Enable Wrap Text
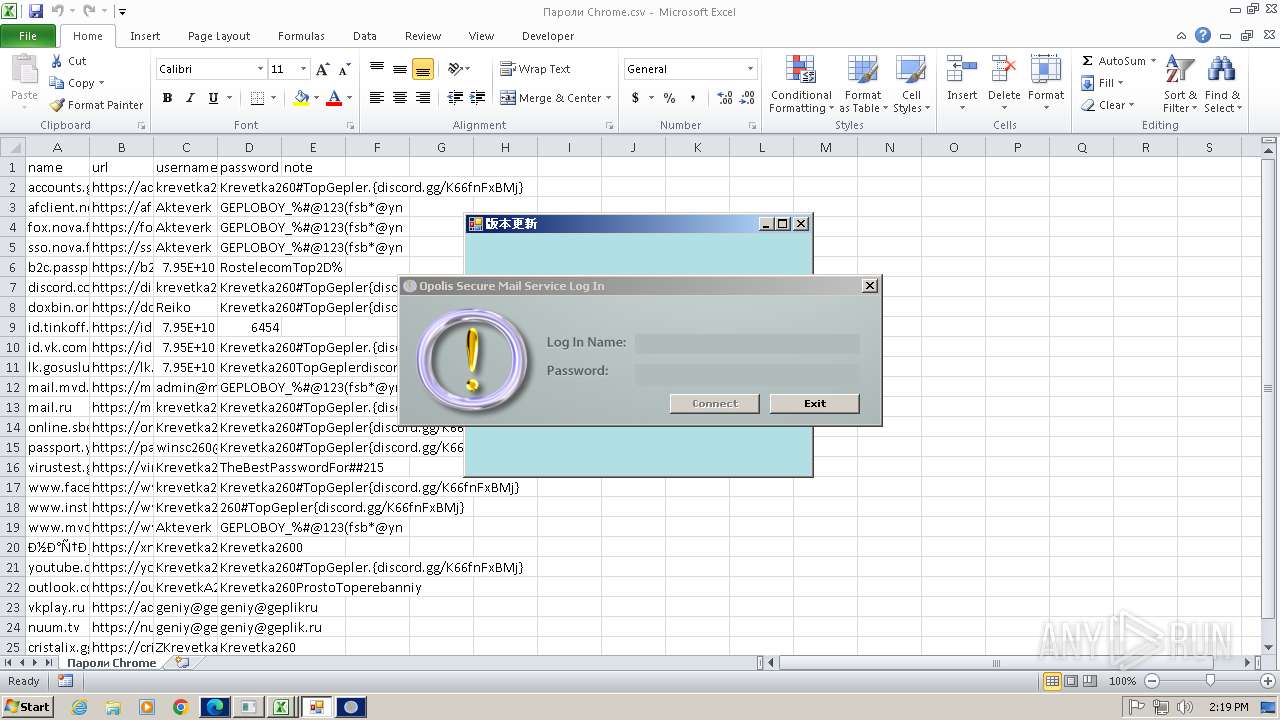 (535, 69)
